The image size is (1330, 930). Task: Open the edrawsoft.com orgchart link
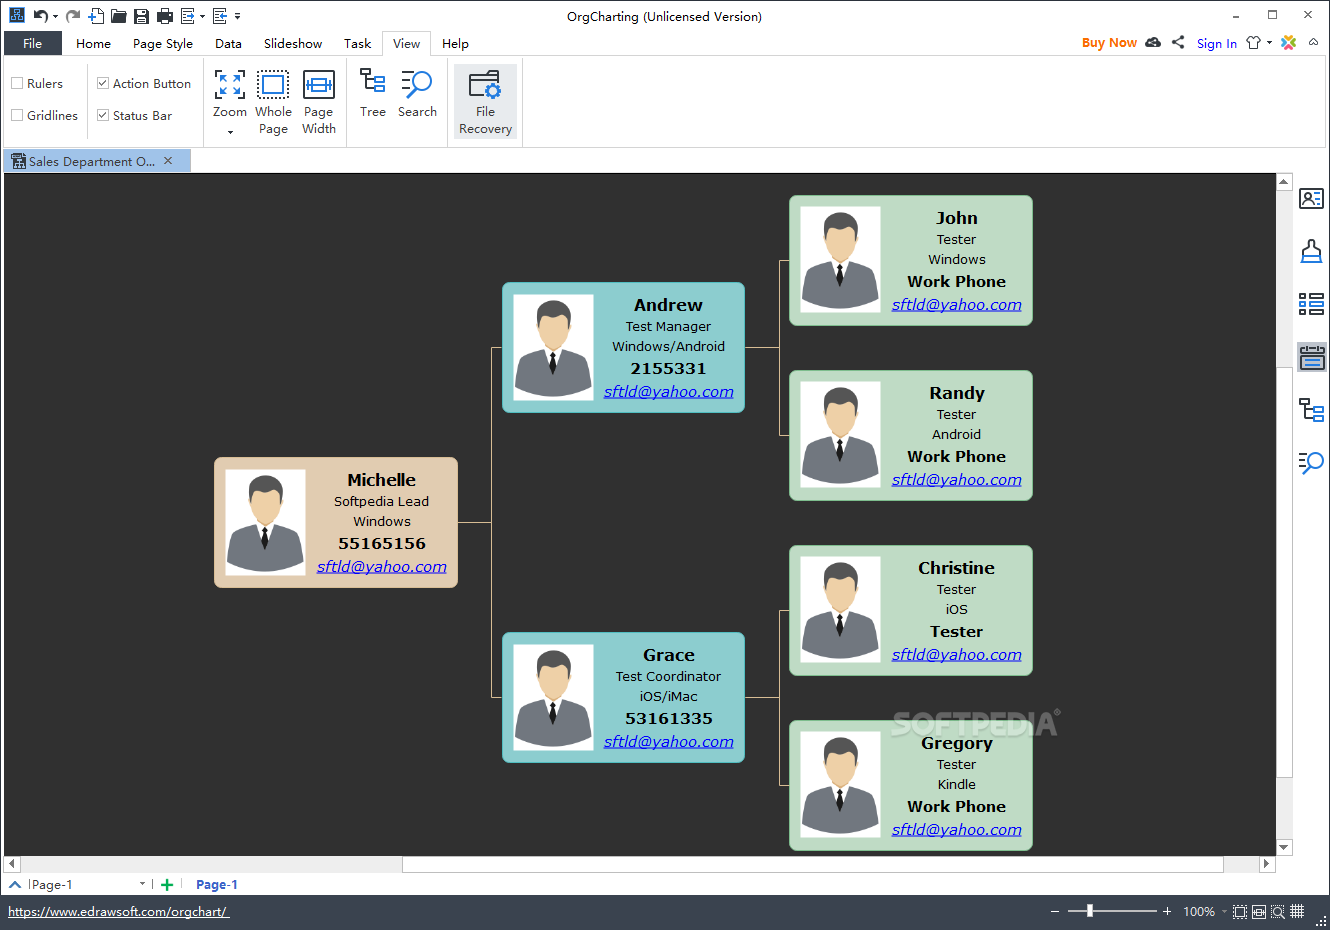click(x=118, y=911)
